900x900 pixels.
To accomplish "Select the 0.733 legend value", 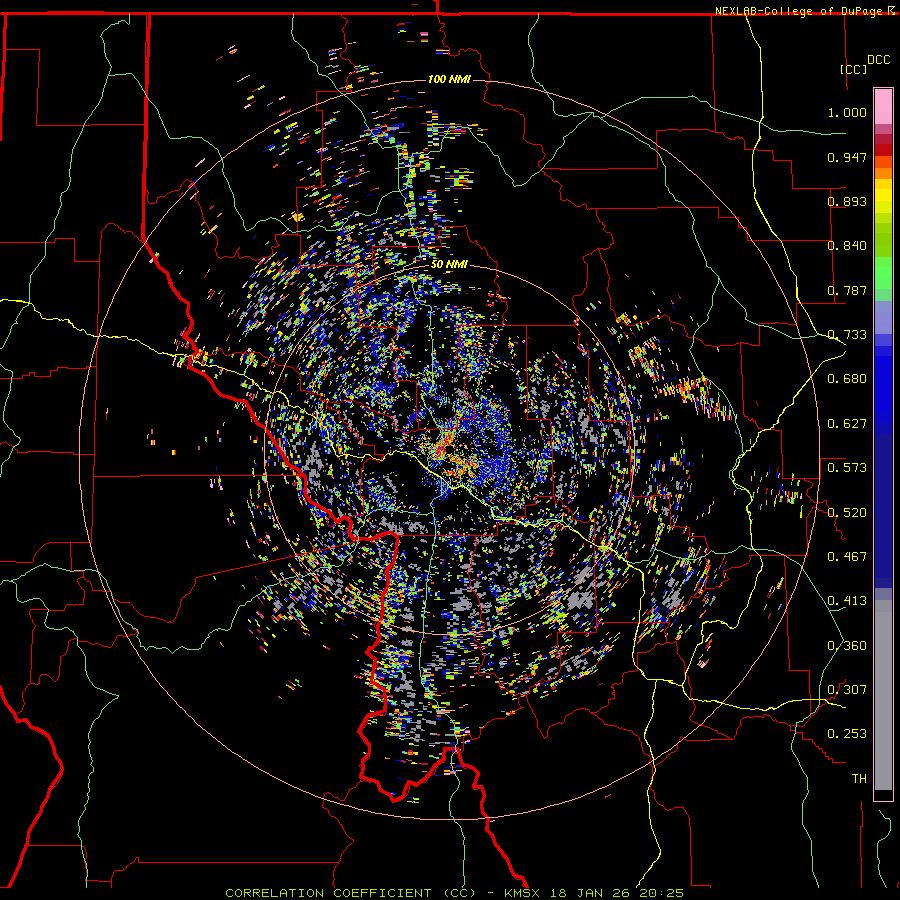I will (x=847, y=335).
